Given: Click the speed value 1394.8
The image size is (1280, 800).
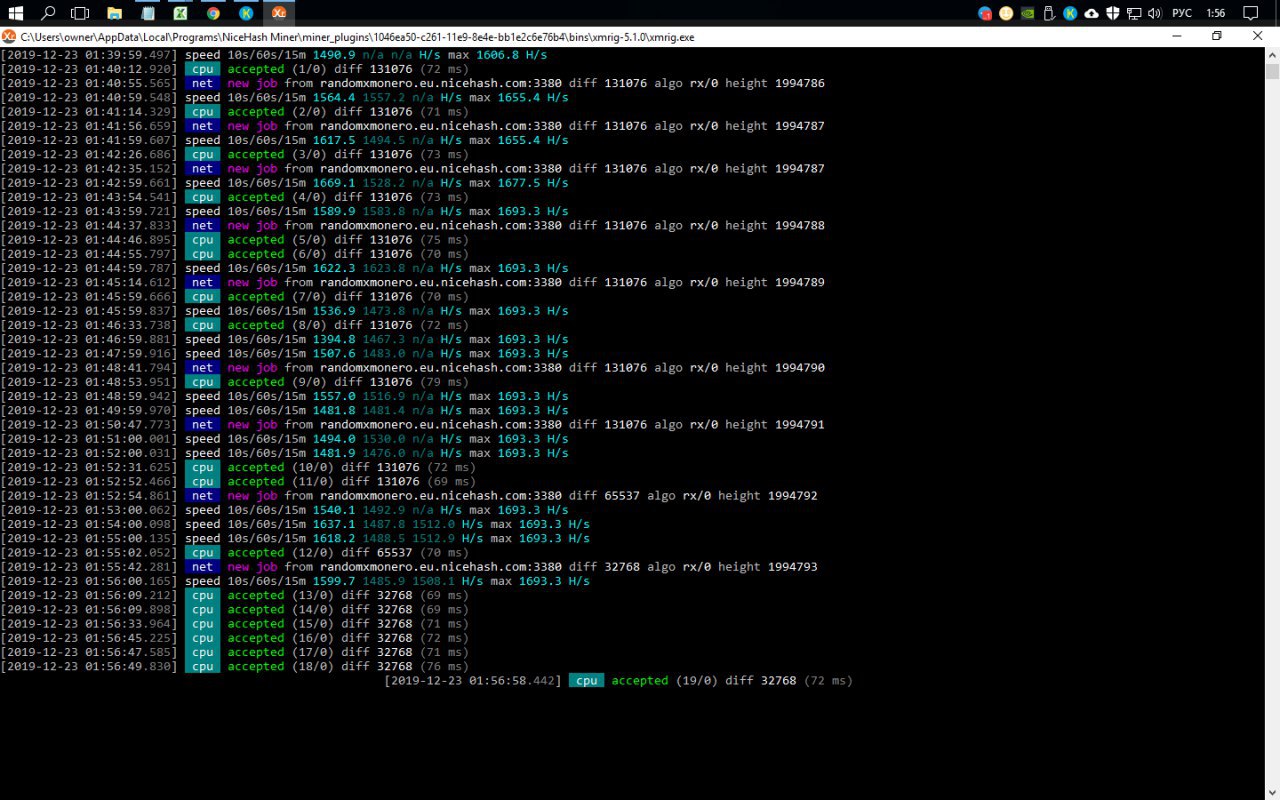Looking at the screenshot, I should click(x=334, y=339).
